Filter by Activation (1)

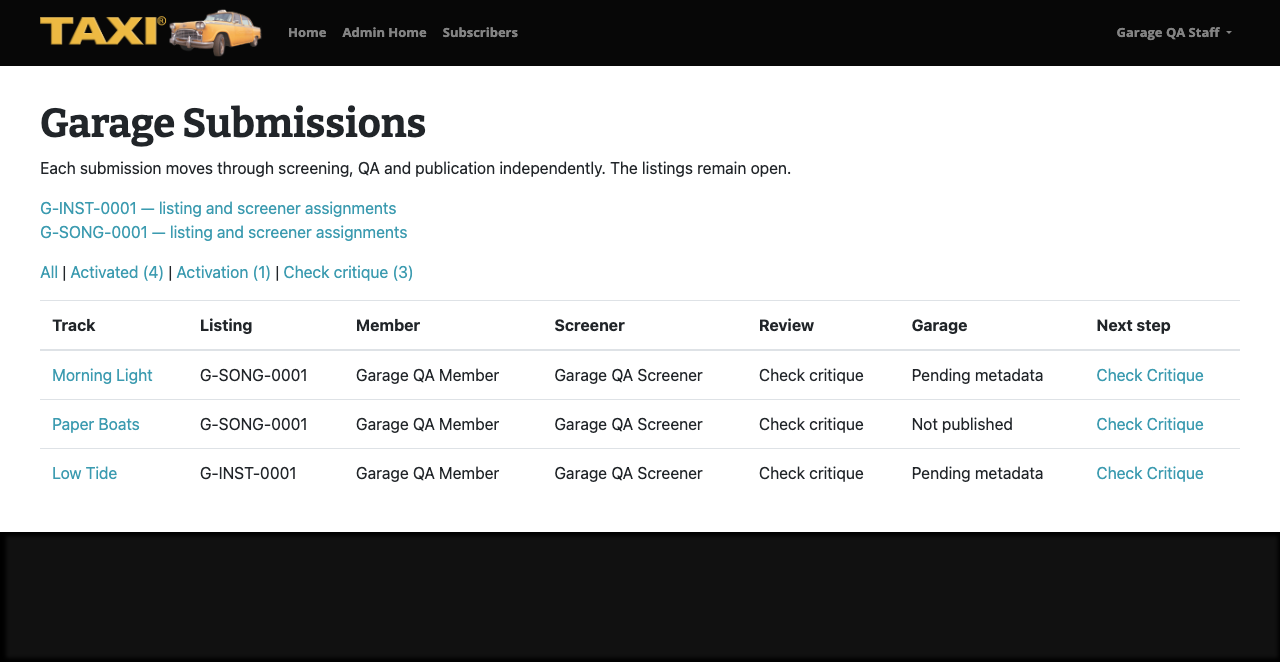tap(224, 272)
